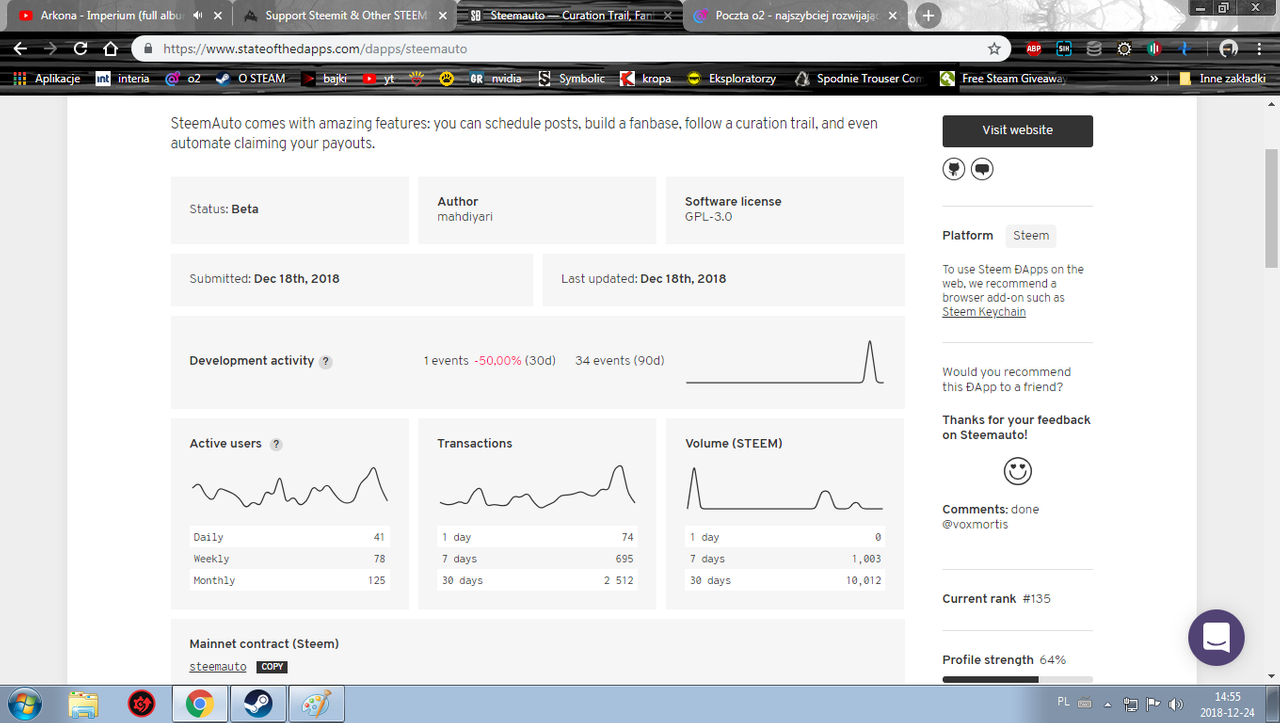
Task: Click the Active users sparkline chart
Action: point(289,486)
